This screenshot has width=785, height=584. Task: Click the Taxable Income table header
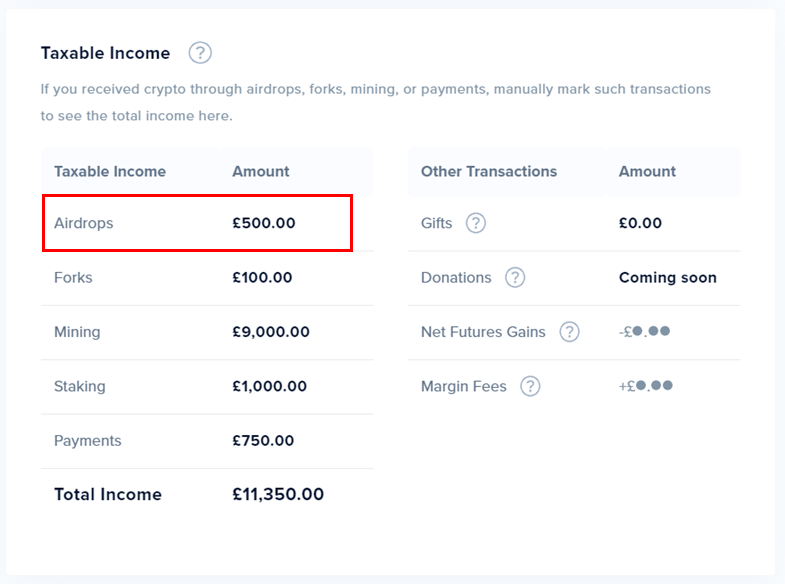pyautogui.click(x=110, y=171)
